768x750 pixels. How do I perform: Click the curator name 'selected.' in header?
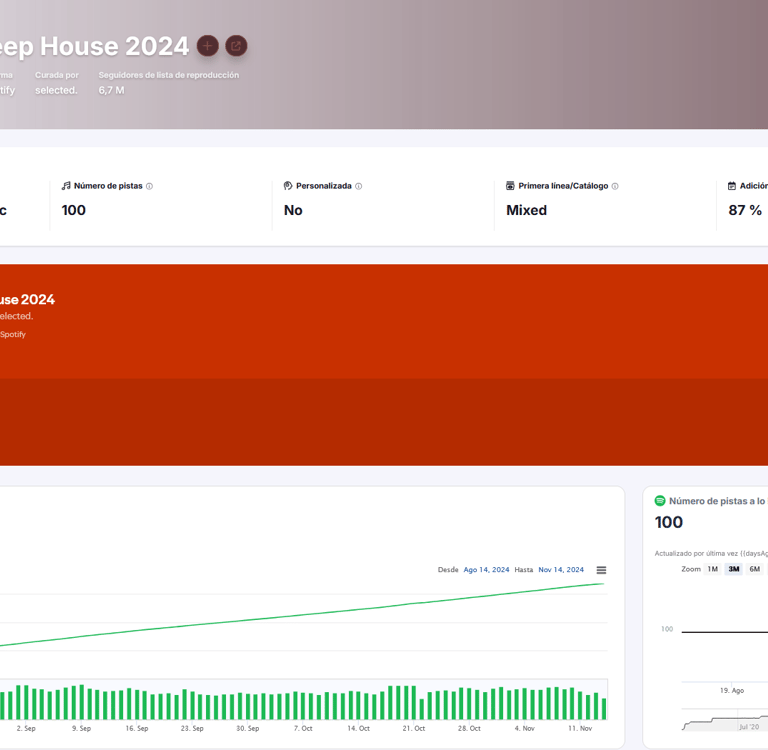[56, 90]
